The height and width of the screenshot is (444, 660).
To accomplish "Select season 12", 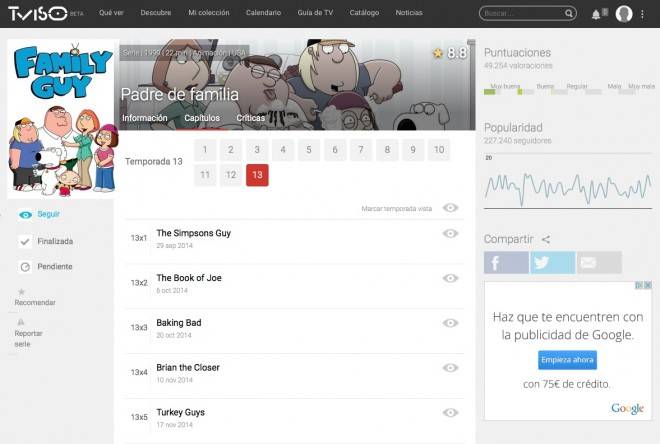I will point(231,175).
